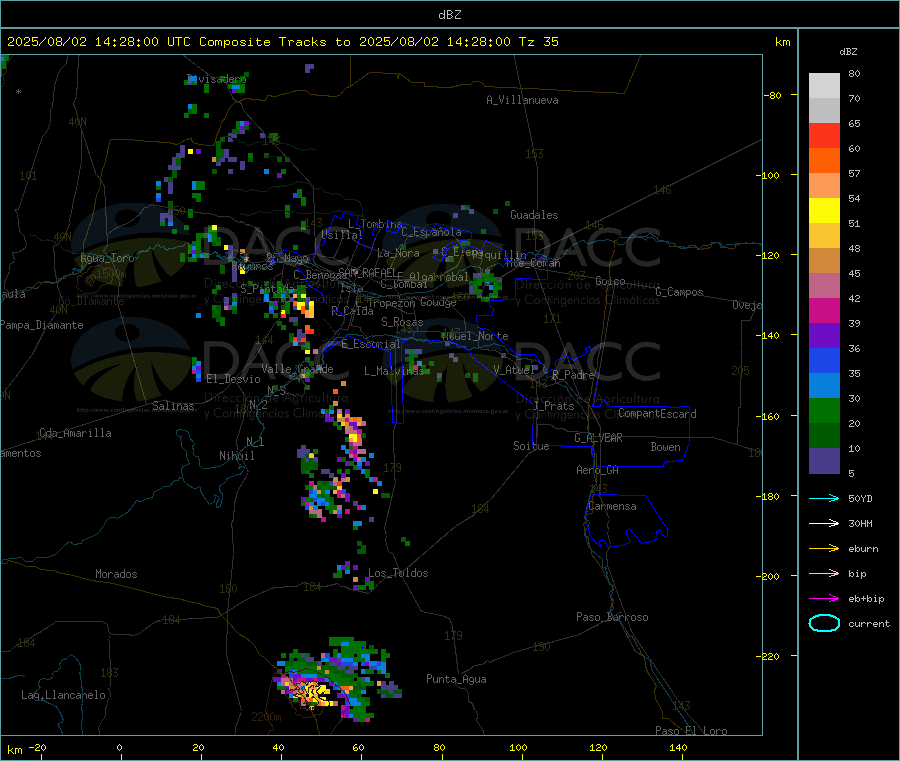Select the Punta_Agua station label
This screenshot has height=761, width=900.
click(x=456, y=679)
